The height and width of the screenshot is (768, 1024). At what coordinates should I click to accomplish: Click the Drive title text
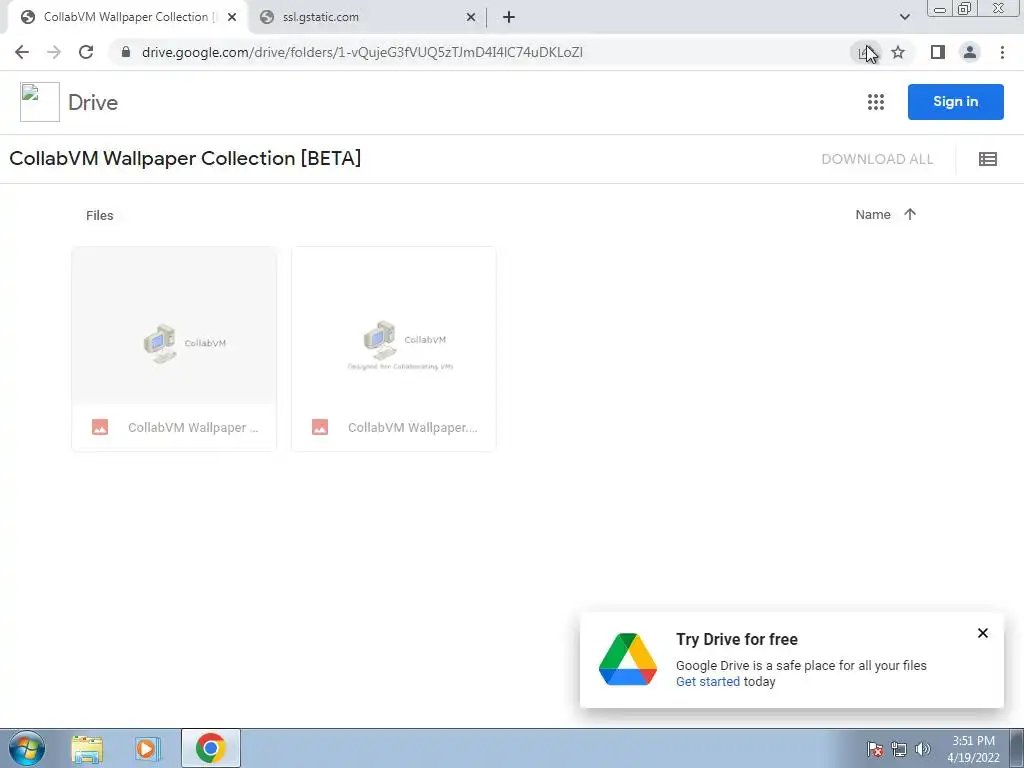[93, 103]
